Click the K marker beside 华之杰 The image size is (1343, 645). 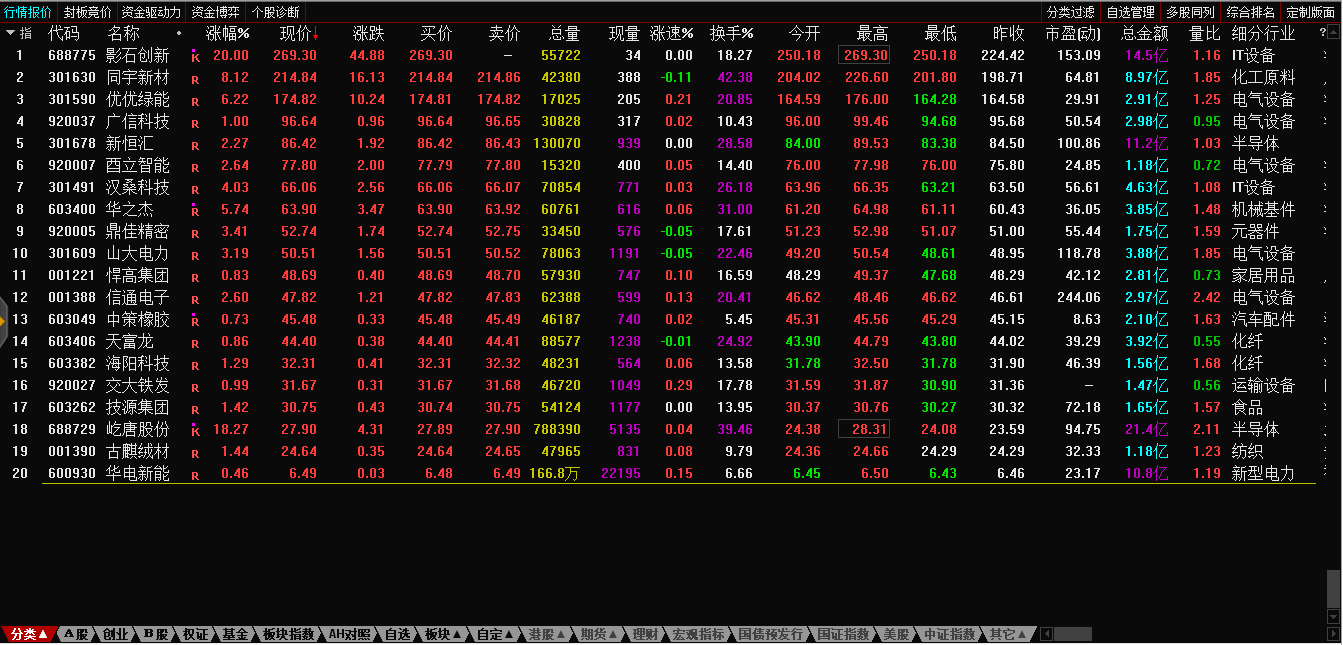[x=196, y=210]
